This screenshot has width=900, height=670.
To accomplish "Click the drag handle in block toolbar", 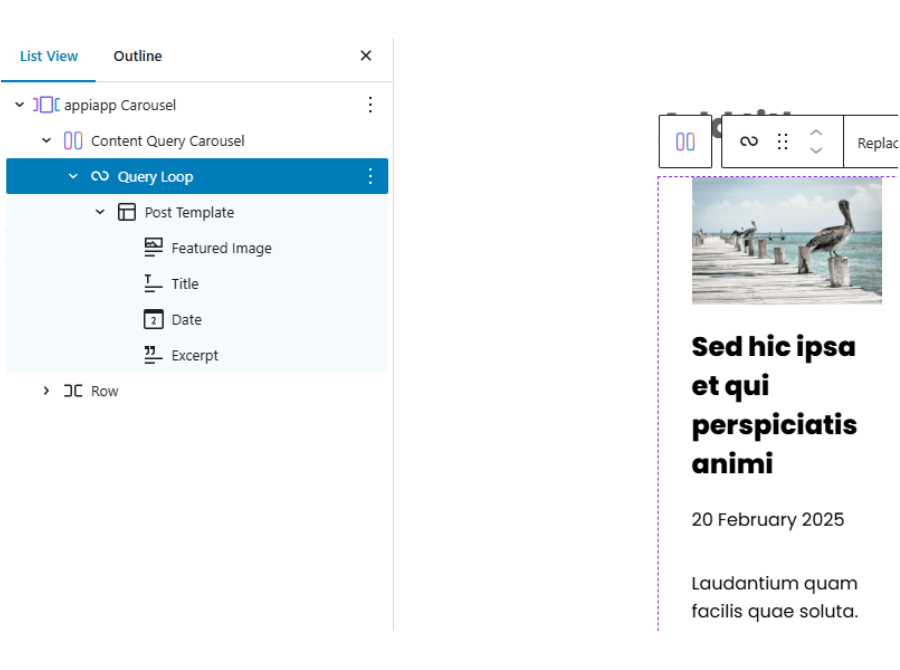I will pos(783,142).
